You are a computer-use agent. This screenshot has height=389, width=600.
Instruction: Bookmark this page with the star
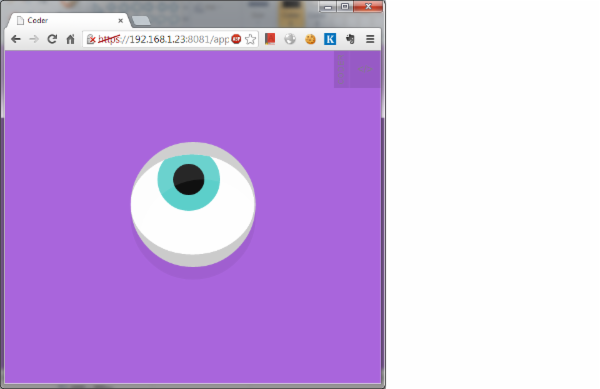pyautogui.click(x=250, y=39)
